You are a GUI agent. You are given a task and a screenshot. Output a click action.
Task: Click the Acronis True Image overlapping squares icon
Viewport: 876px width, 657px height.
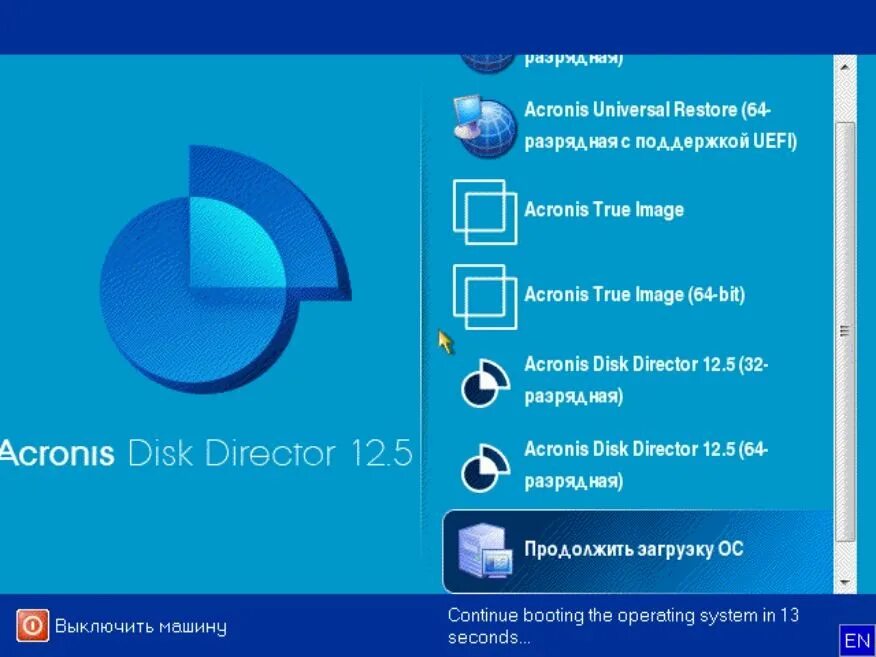485,212
